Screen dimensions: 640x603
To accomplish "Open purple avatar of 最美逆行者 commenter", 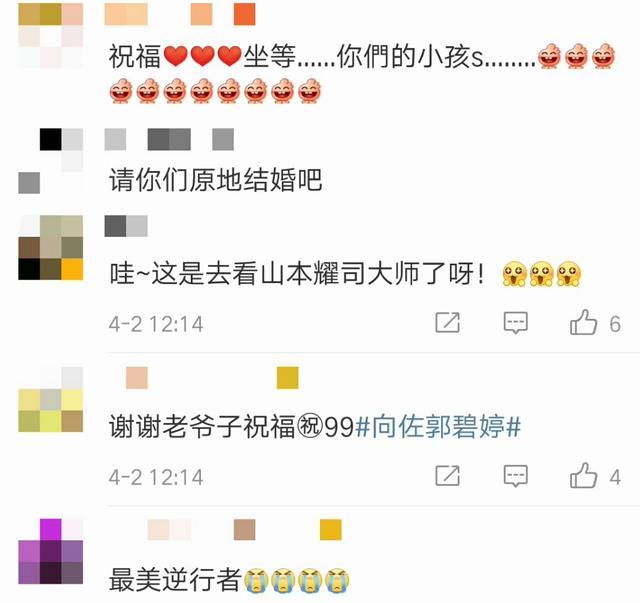I will click(51, 552).
